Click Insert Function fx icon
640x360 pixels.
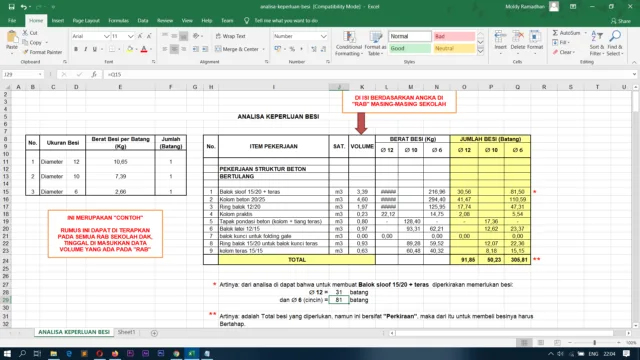coord(94,74)
